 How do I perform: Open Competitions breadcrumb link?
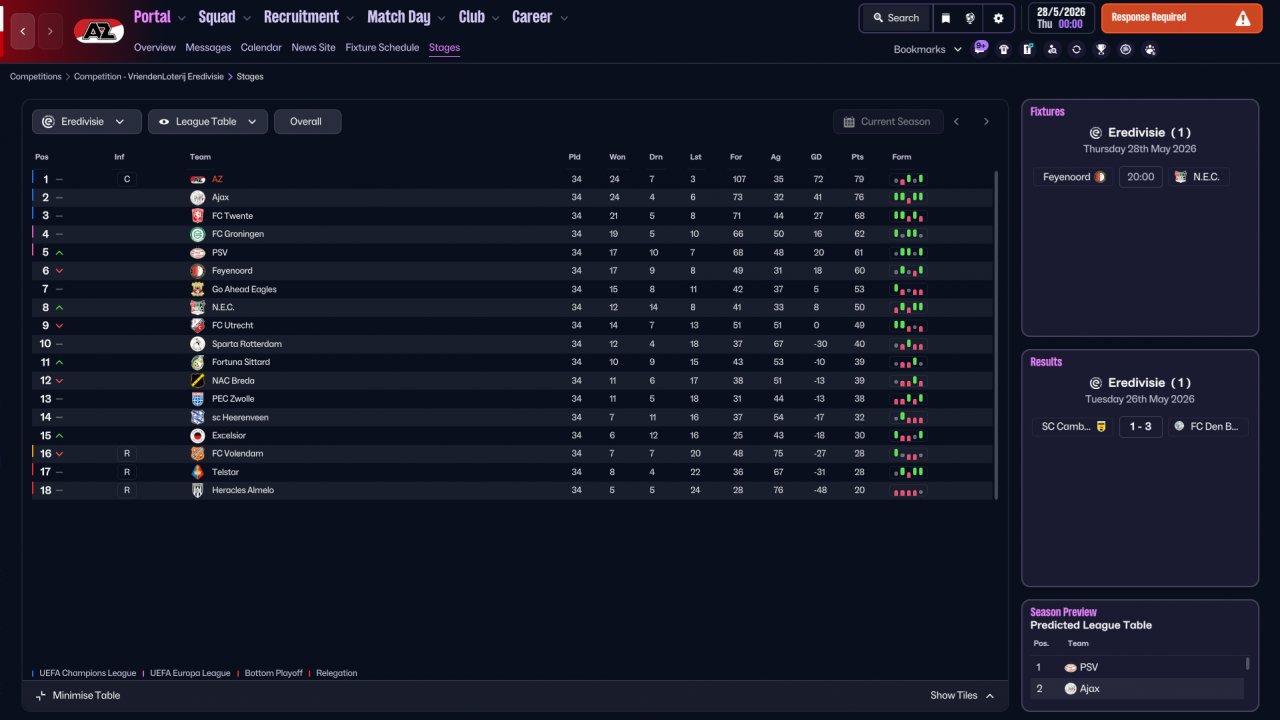[x=36, y=77]
